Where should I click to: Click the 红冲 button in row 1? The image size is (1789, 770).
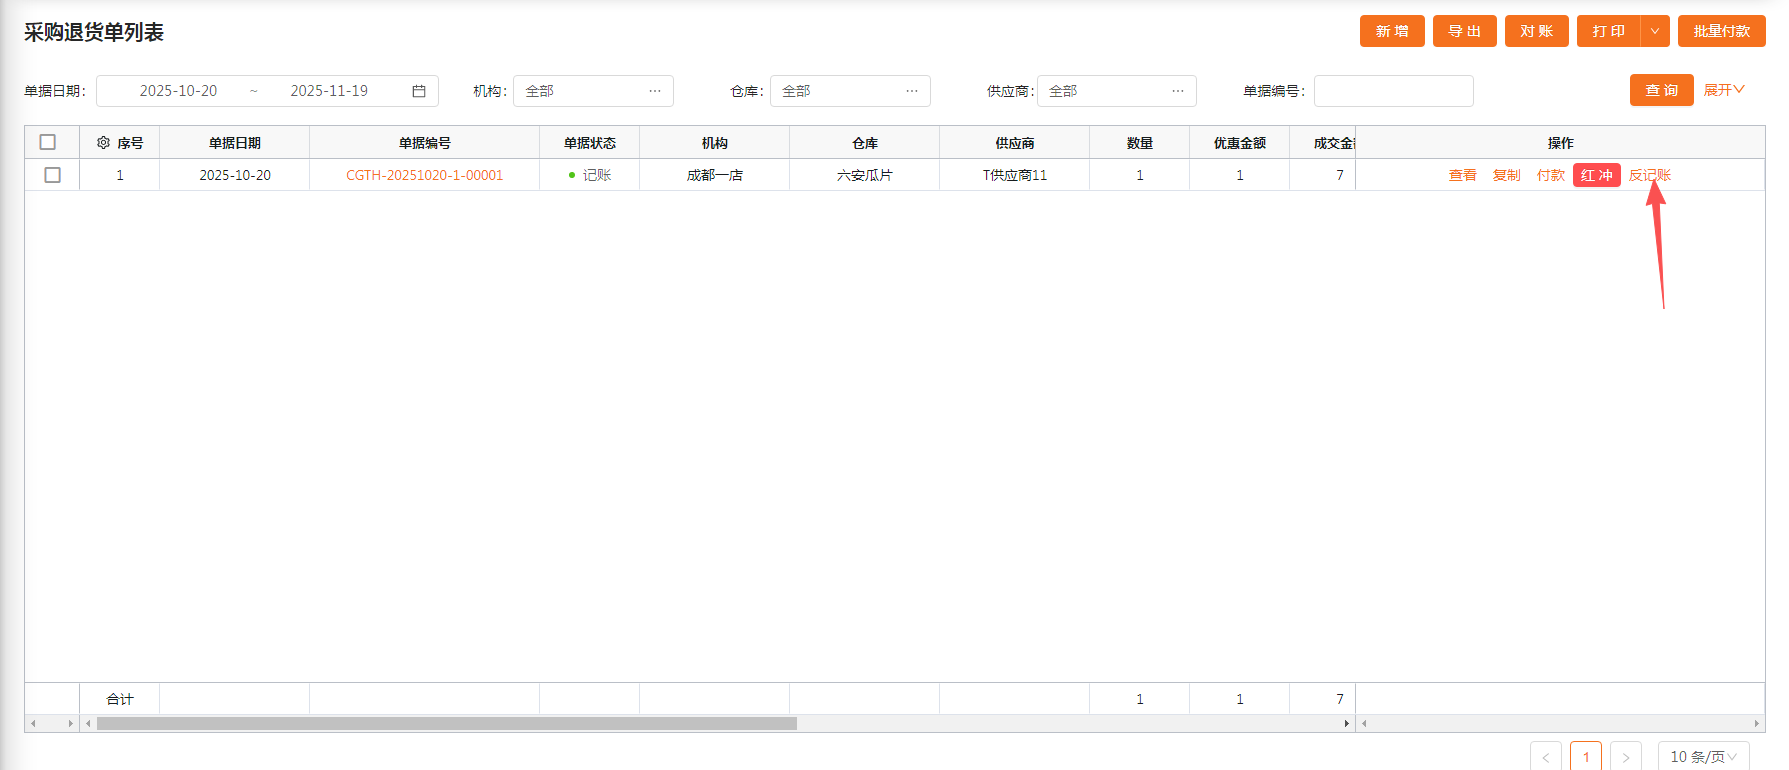[x=1597, y=175]
